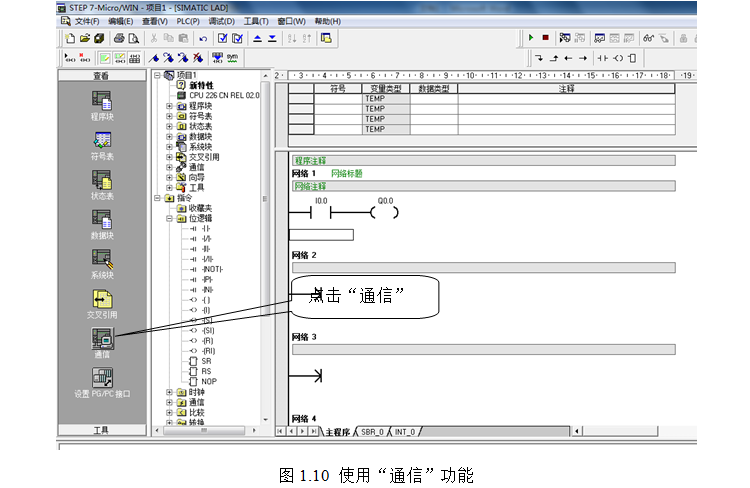Screen dimensions: 750x488
Task: Expand the 程序块 tree node
Action: [169, 106]
